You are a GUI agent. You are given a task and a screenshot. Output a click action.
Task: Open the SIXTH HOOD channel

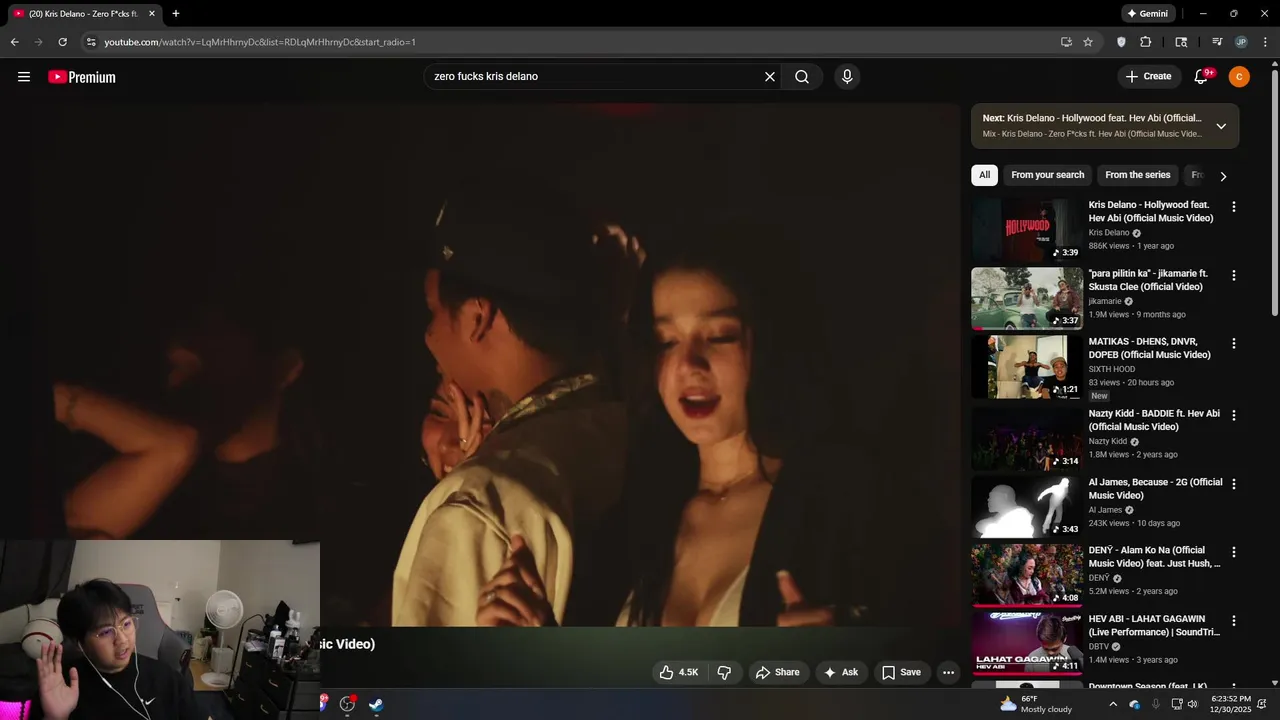pos(1112,369)
